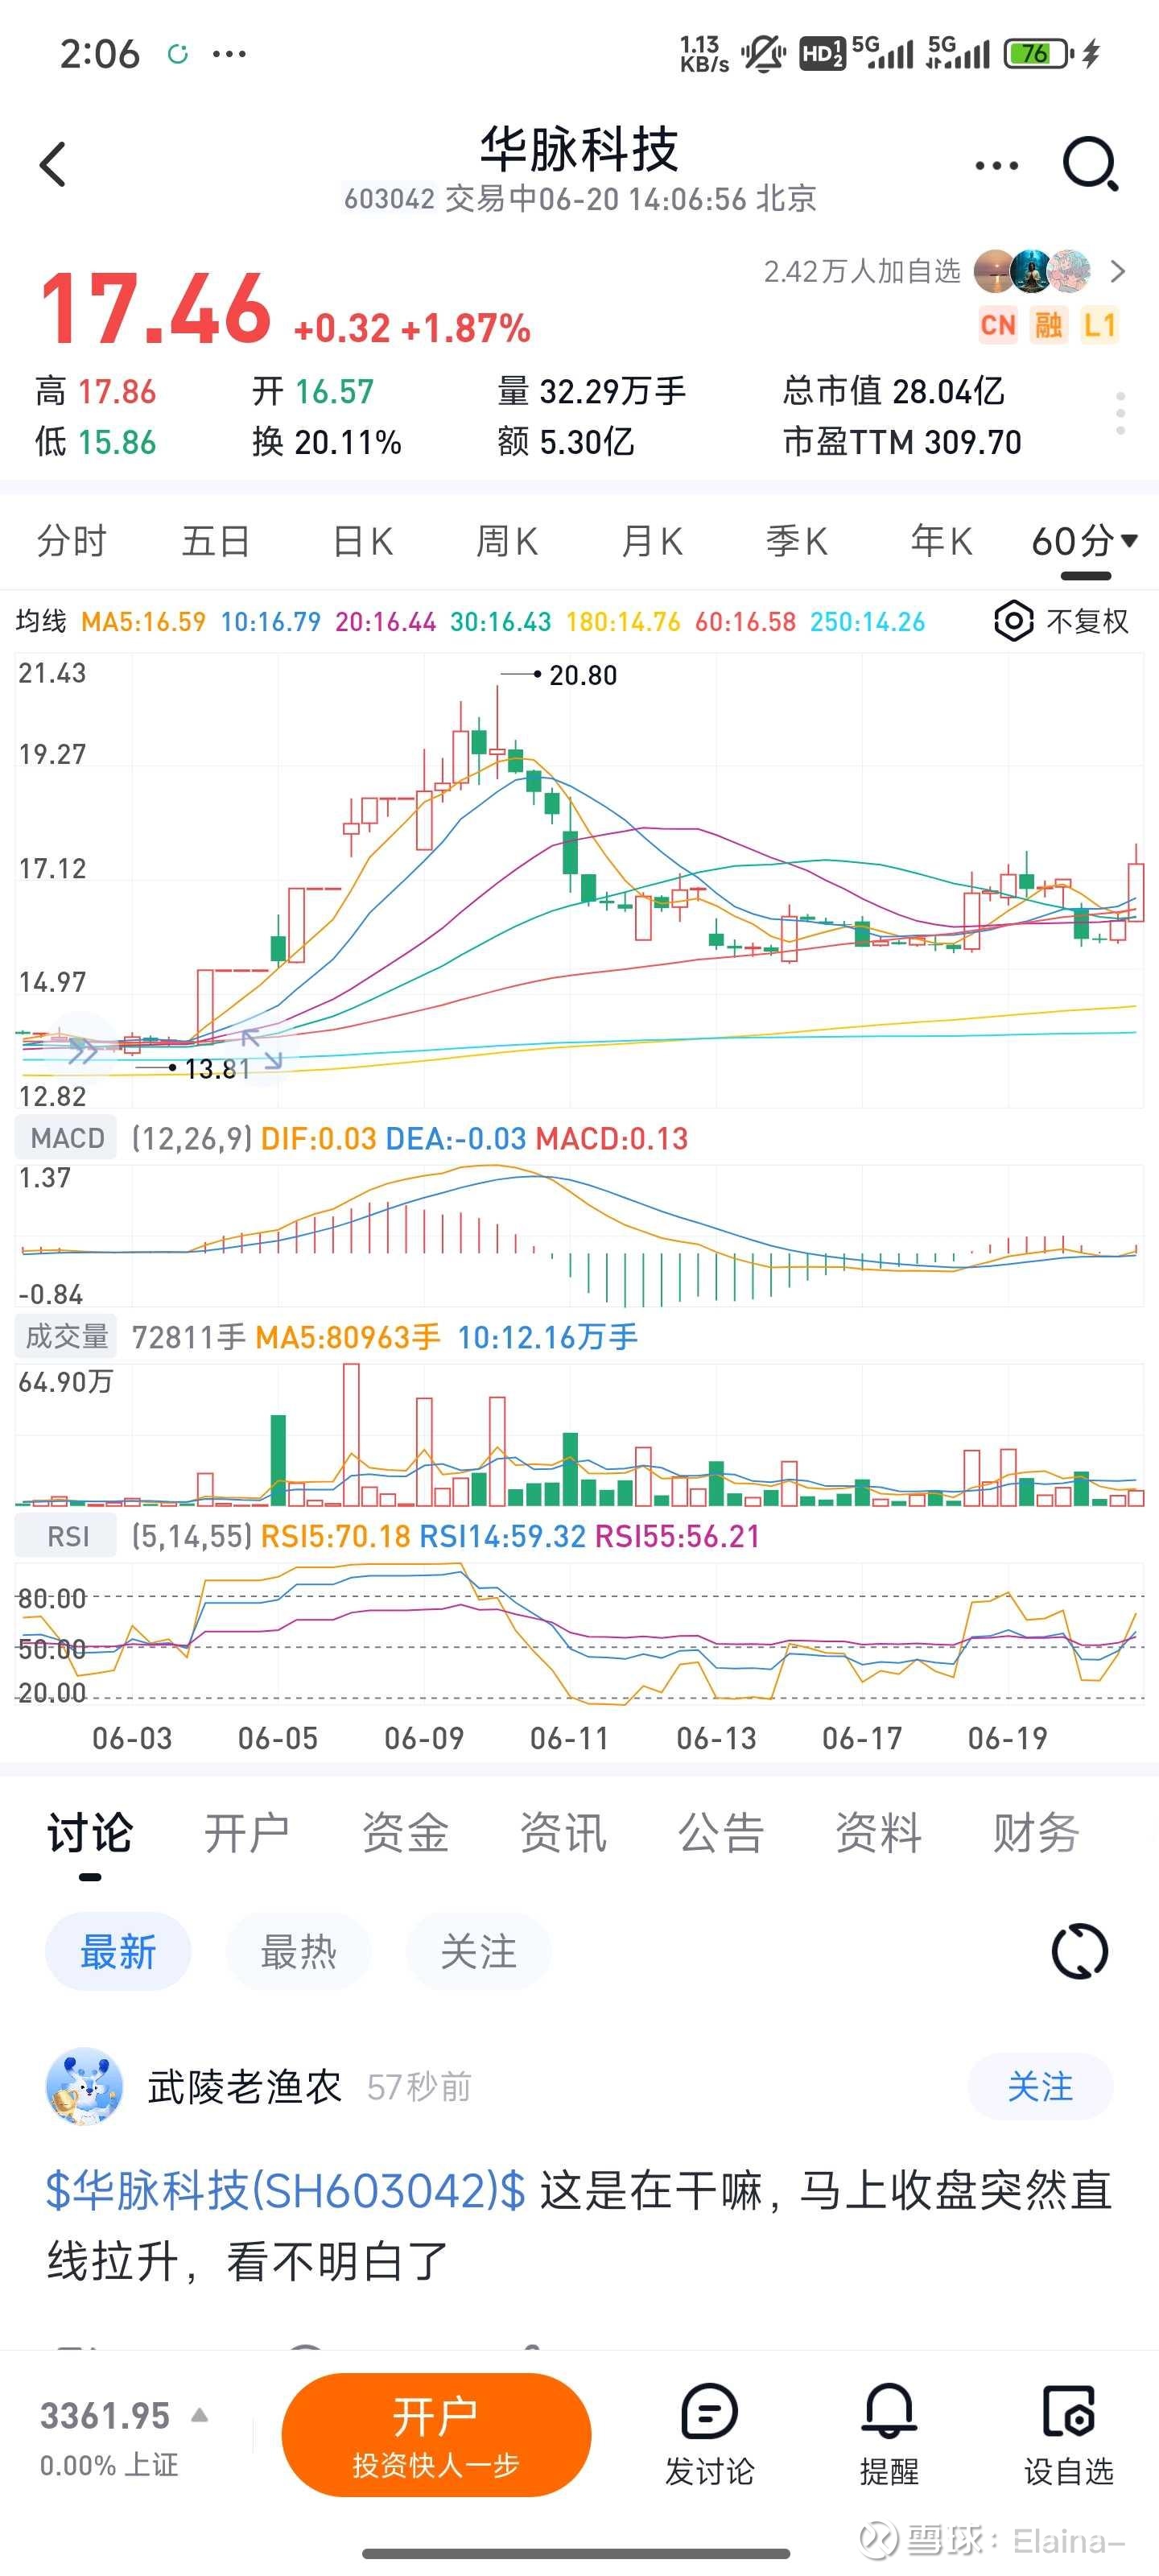Select the 资讯 news tab
1159x2576 pixels.
pyautogui.click(x=563, y=1833)
